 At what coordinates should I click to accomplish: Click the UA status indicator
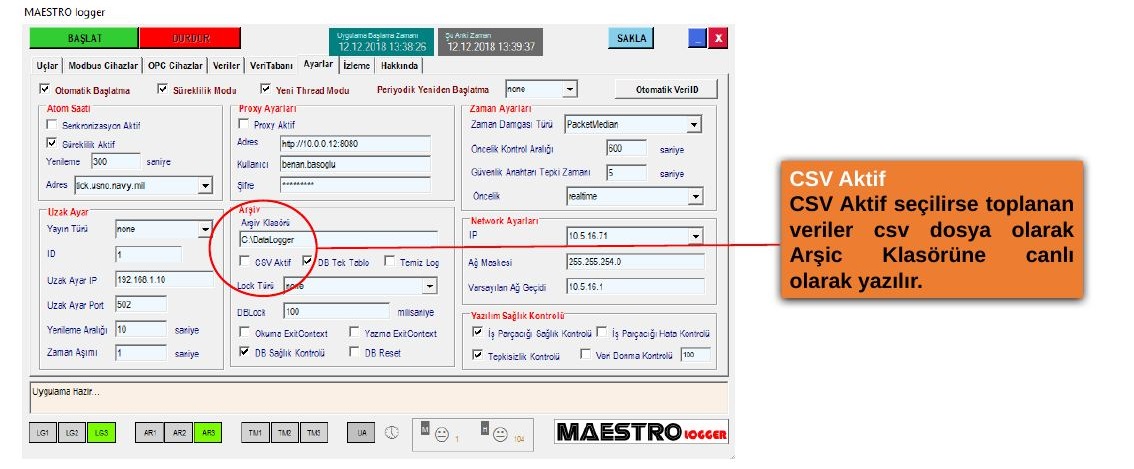[x=361, y=433]
